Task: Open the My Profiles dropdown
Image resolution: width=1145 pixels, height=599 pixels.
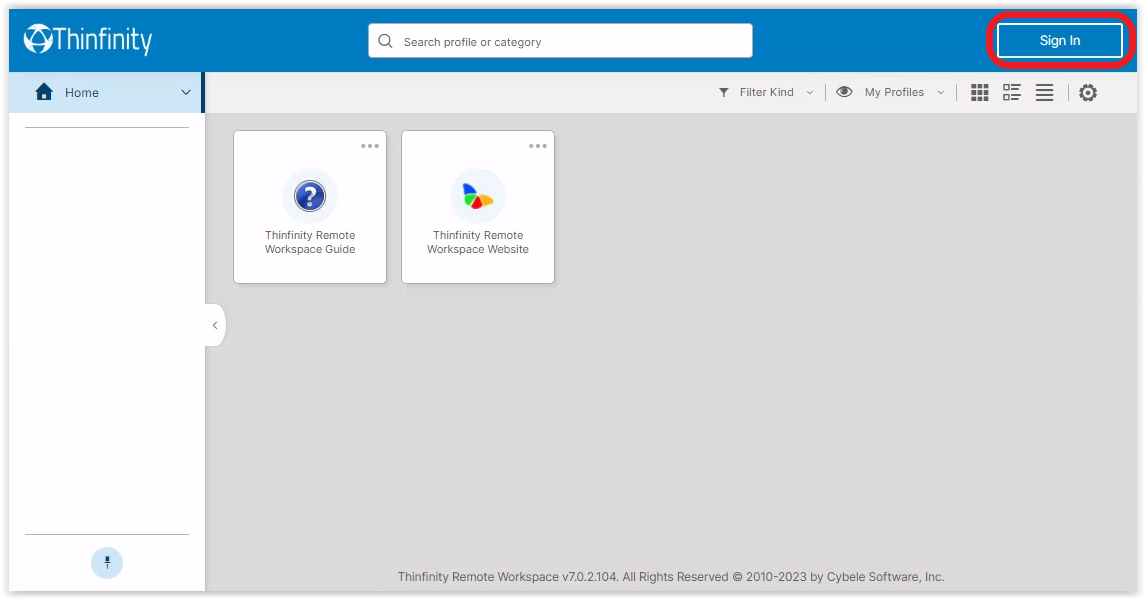Action: pos(903,93)
